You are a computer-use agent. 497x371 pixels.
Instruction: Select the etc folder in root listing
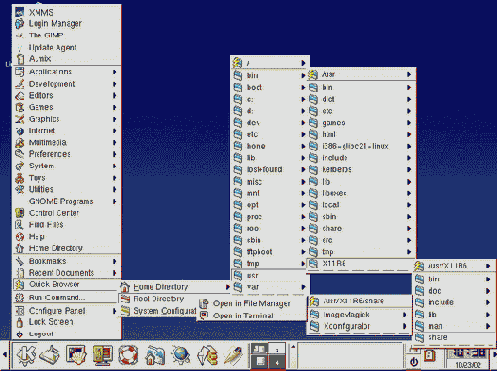269,134
